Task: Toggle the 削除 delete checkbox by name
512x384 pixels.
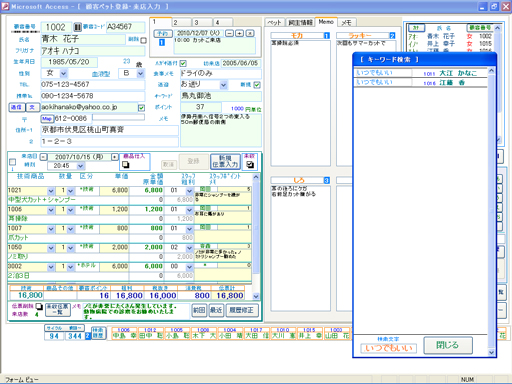Action: 143,41
